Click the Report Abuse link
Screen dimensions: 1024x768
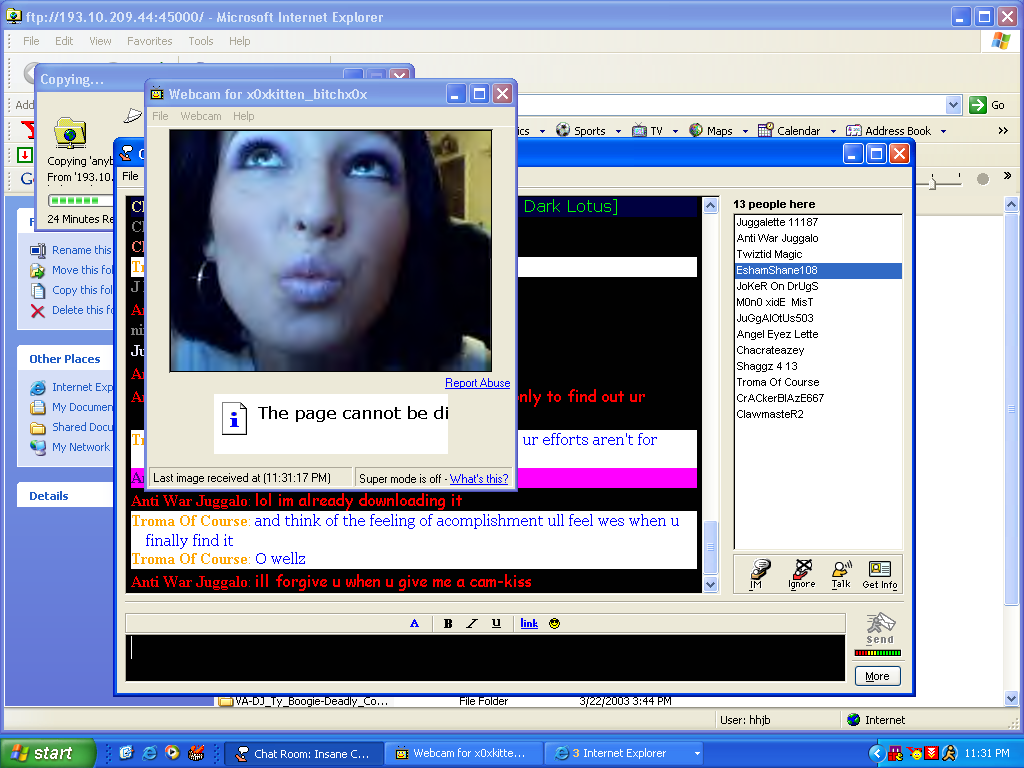[477, 383]
